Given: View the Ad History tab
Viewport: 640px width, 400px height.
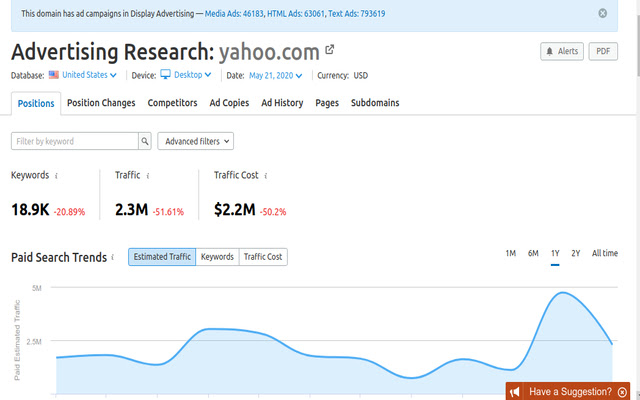Looking at the screenshot, I should pyautogui.click(x=282, y=103).
